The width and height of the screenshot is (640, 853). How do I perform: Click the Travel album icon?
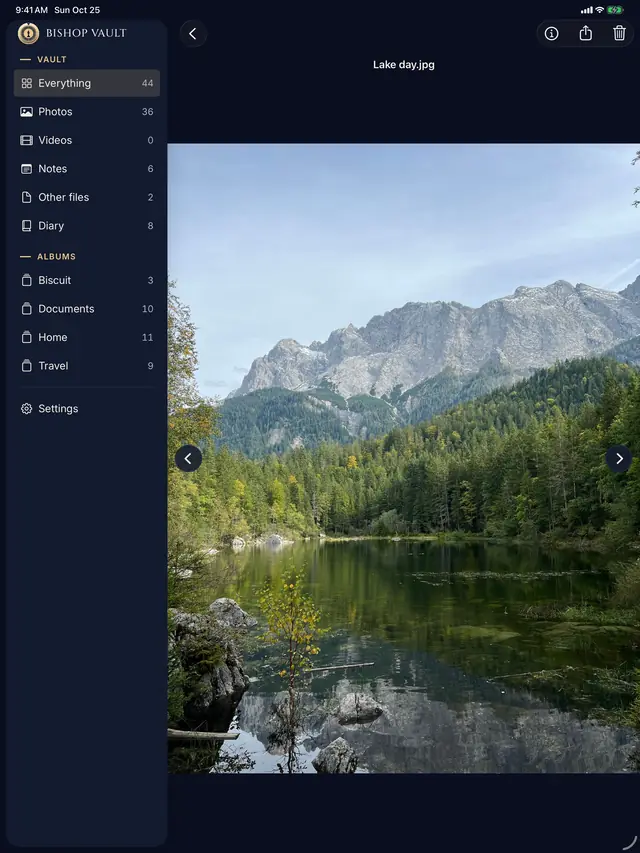(26, 366)
